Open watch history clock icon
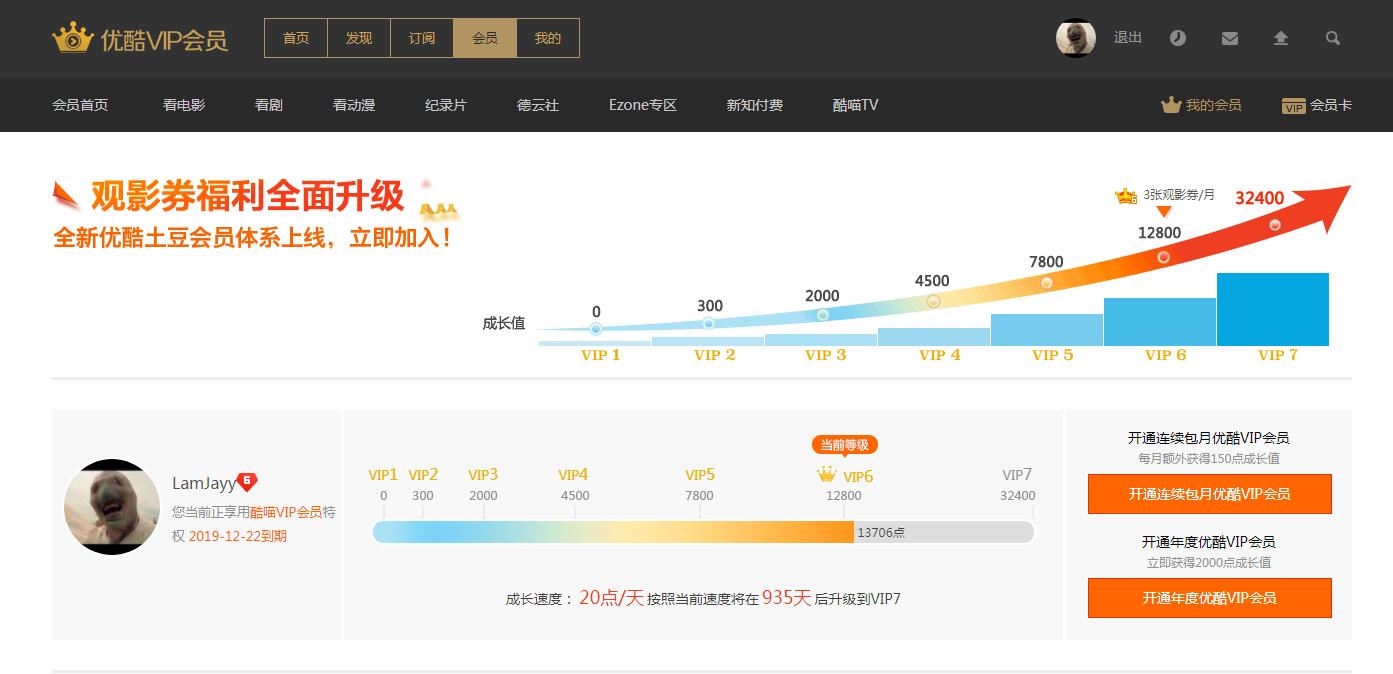The height and width of the screenshot is (674, 1393). tap(1178, 38)
